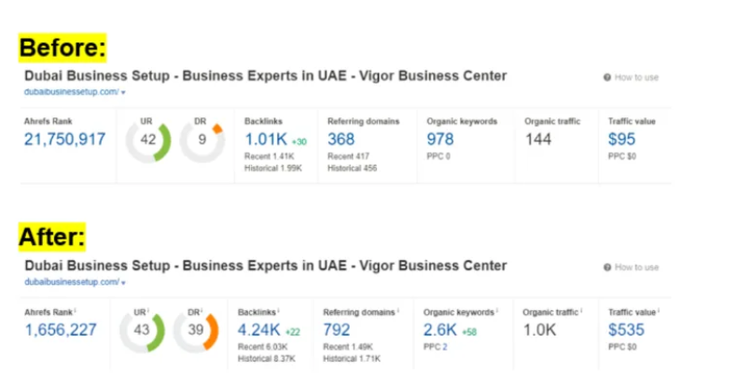The image size is (736, 383).
Task: Click the top How to use help icon
Action: click(607, 77)
